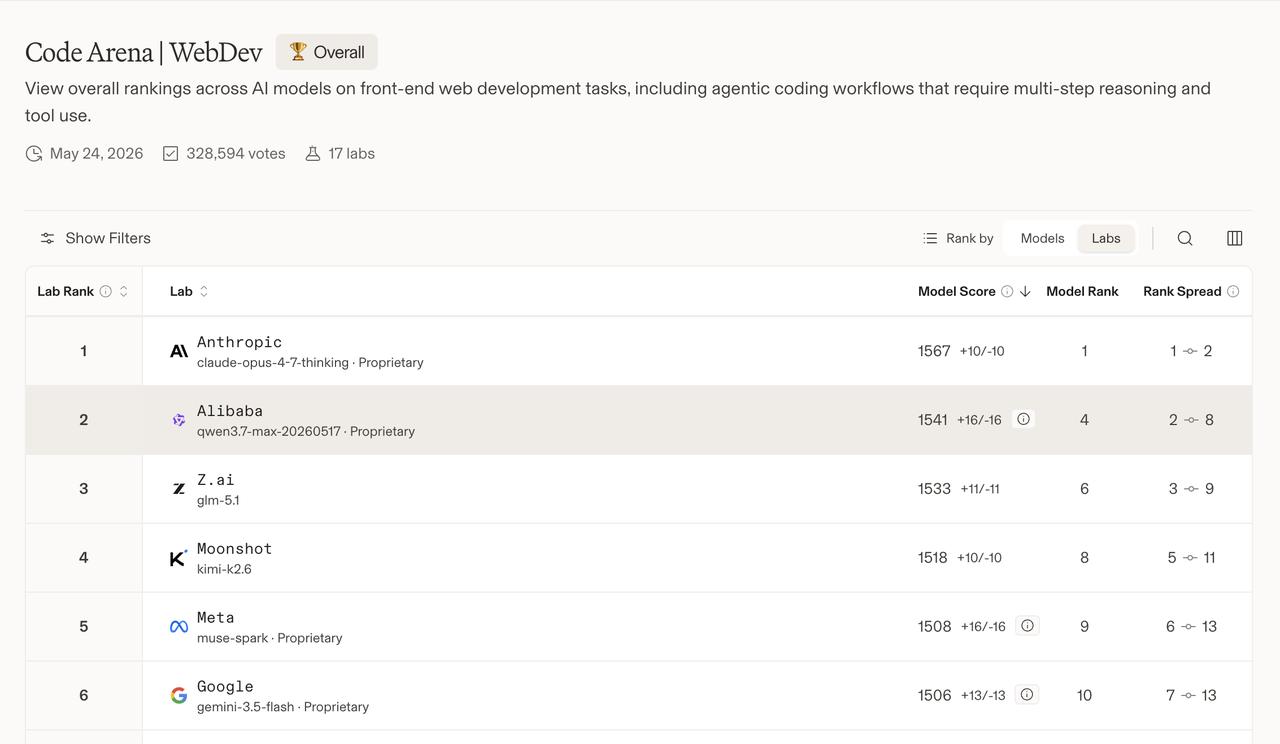This screenshot has height=744, width=1280.
Task: Expand the Show Filters panel
Action: pos(96,238)
